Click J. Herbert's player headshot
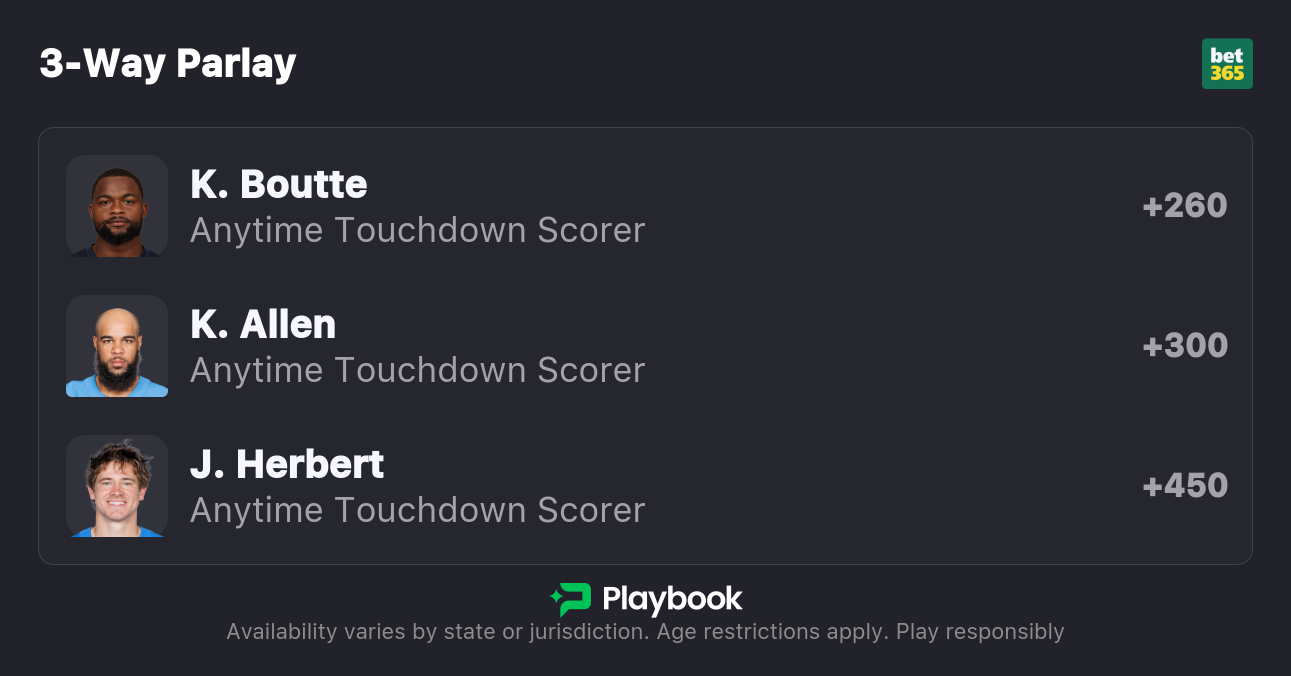 pos(117,486)
